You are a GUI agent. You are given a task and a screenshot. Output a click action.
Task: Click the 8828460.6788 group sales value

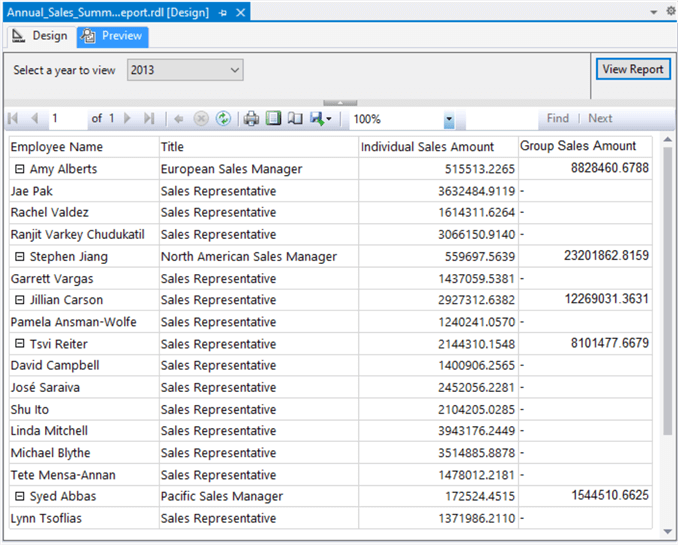point(610,168)
